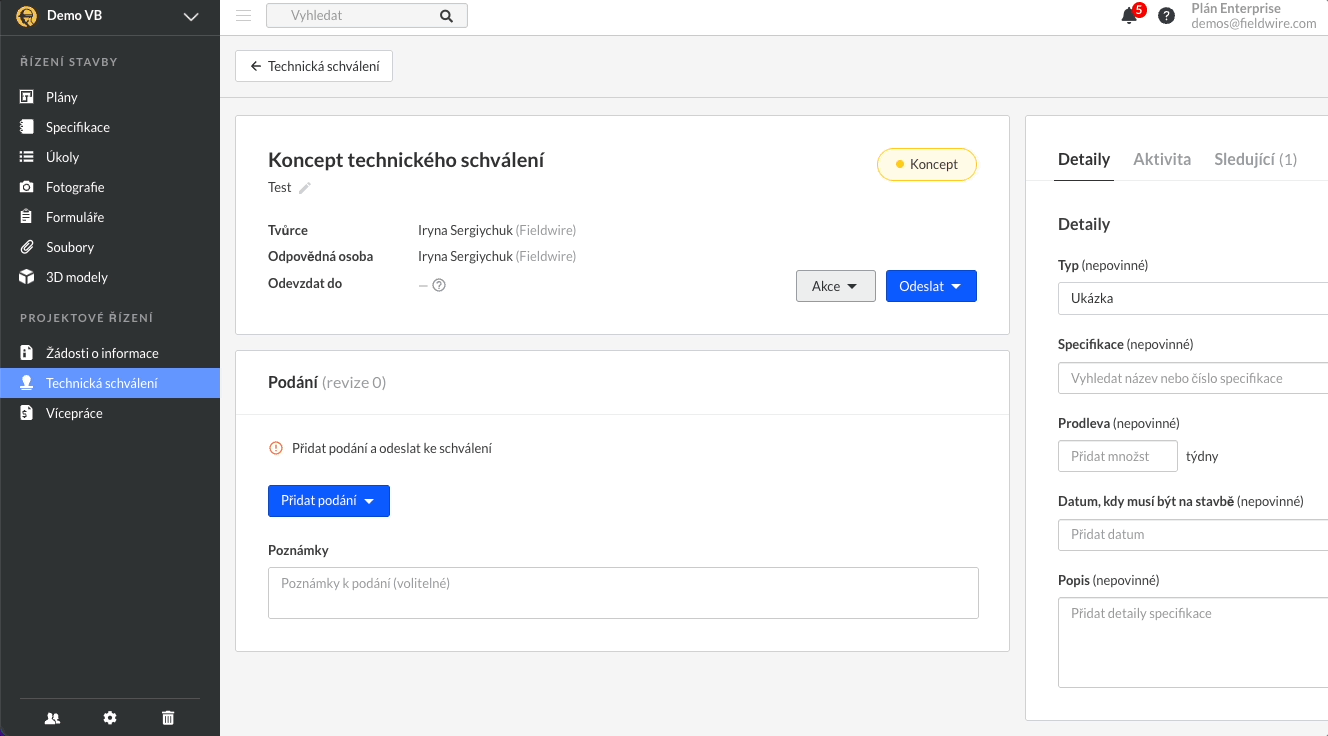Open Plán Enterprise account menu
The width and height of the screenshot is (1328, 736).
coord(1254,16)
